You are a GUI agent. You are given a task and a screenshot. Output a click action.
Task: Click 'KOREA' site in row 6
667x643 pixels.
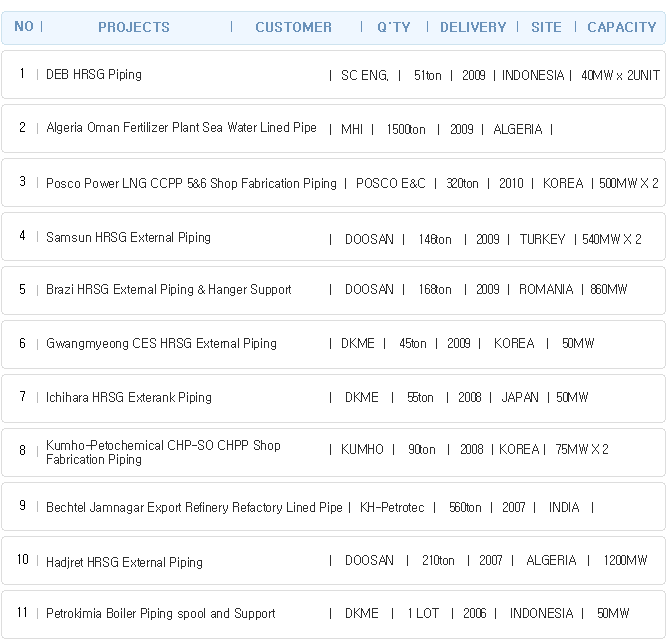pos(514,344)
